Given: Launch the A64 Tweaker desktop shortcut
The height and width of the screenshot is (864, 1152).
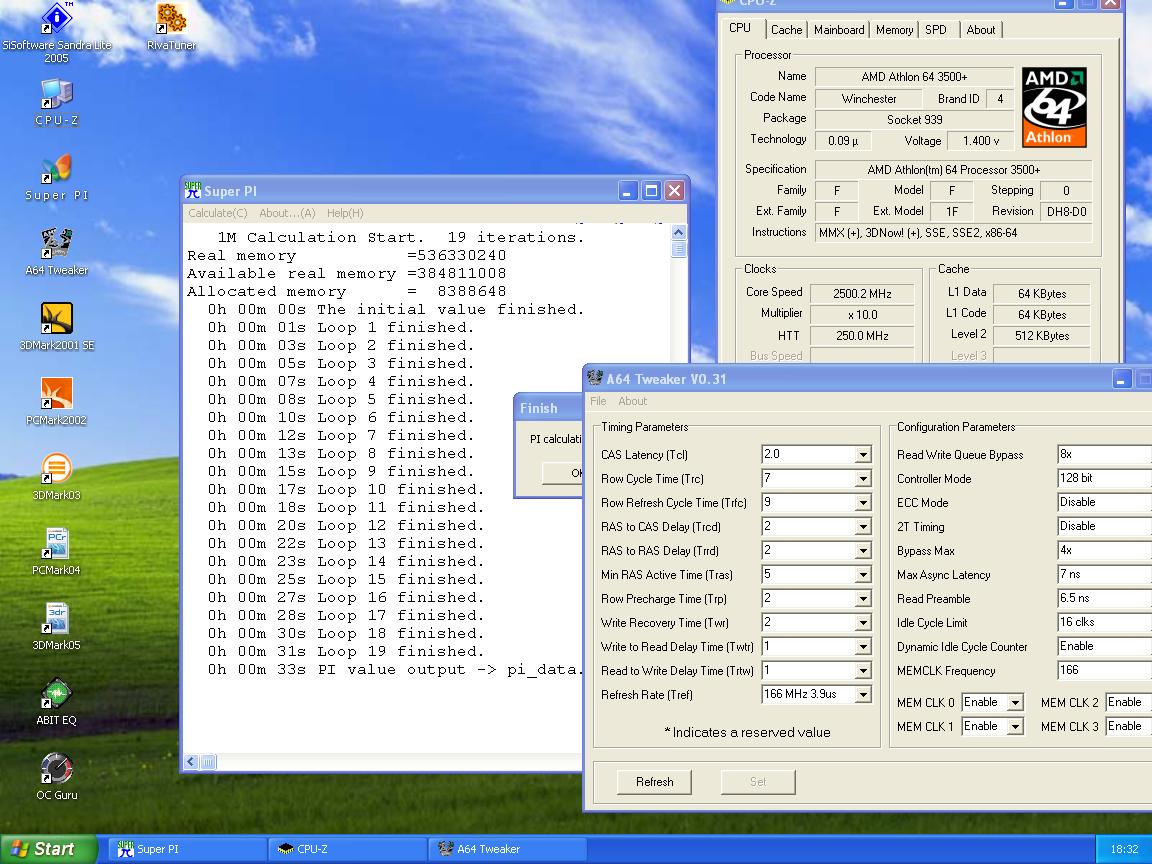Looking at the screenshot, I should click(56, 245).
